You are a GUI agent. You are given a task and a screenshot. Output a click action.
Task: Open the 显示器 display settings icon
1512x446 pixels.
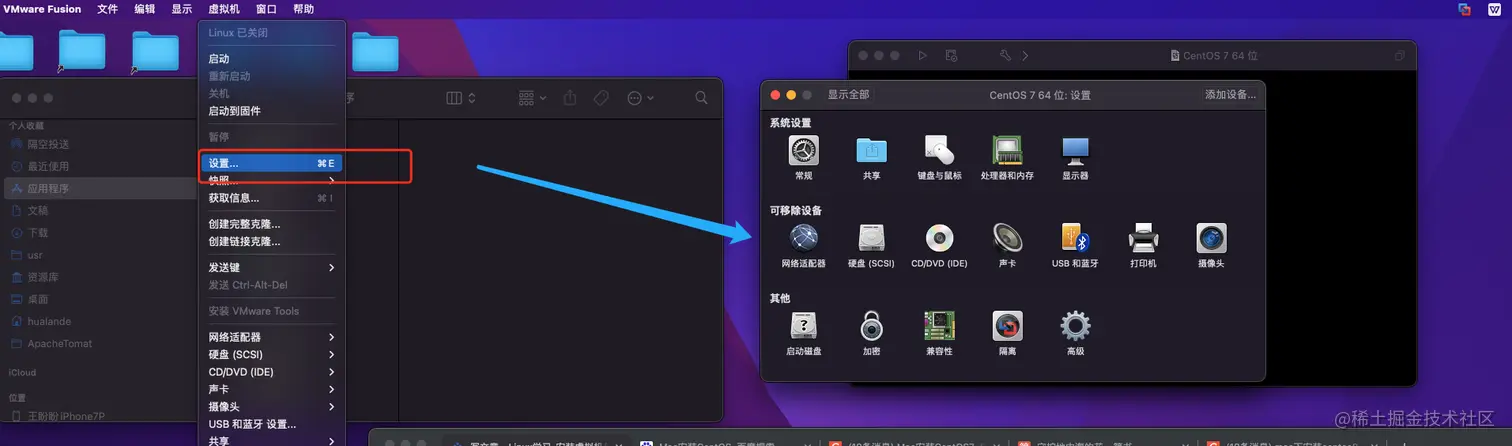(1075, 151)
